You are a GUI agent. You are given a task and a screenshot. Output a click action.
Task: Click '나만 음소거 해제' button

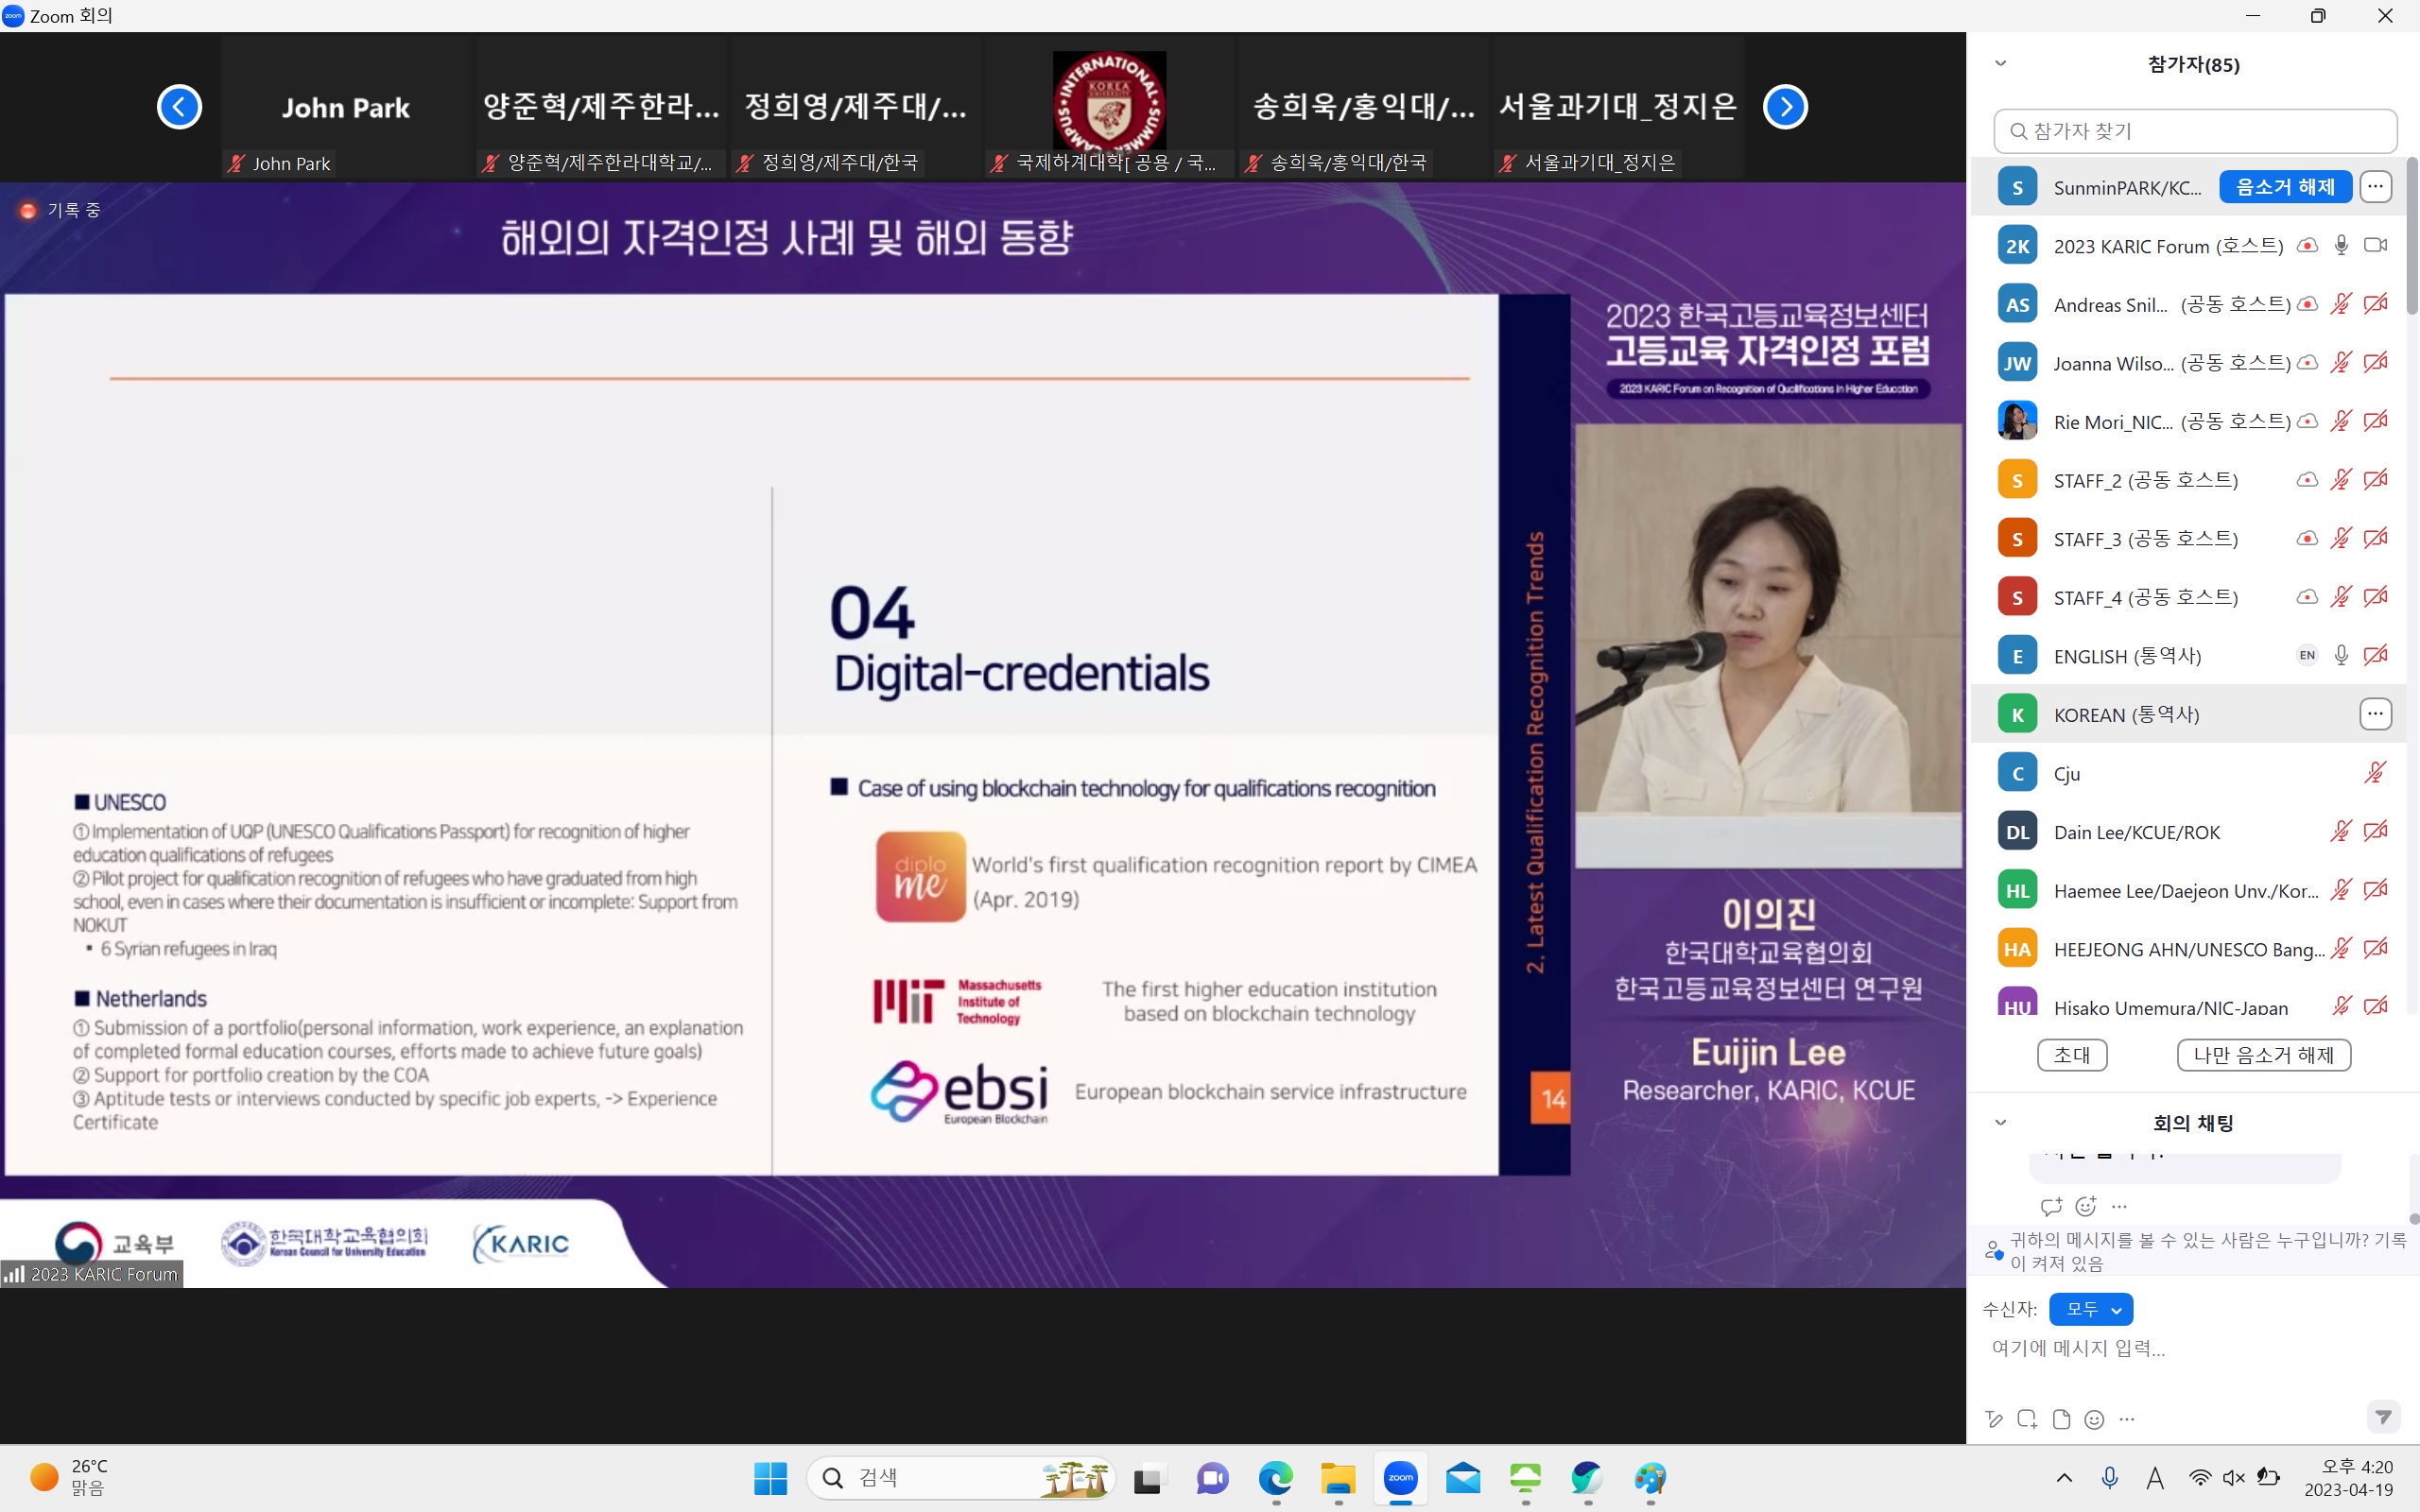pos(2264,1055)
